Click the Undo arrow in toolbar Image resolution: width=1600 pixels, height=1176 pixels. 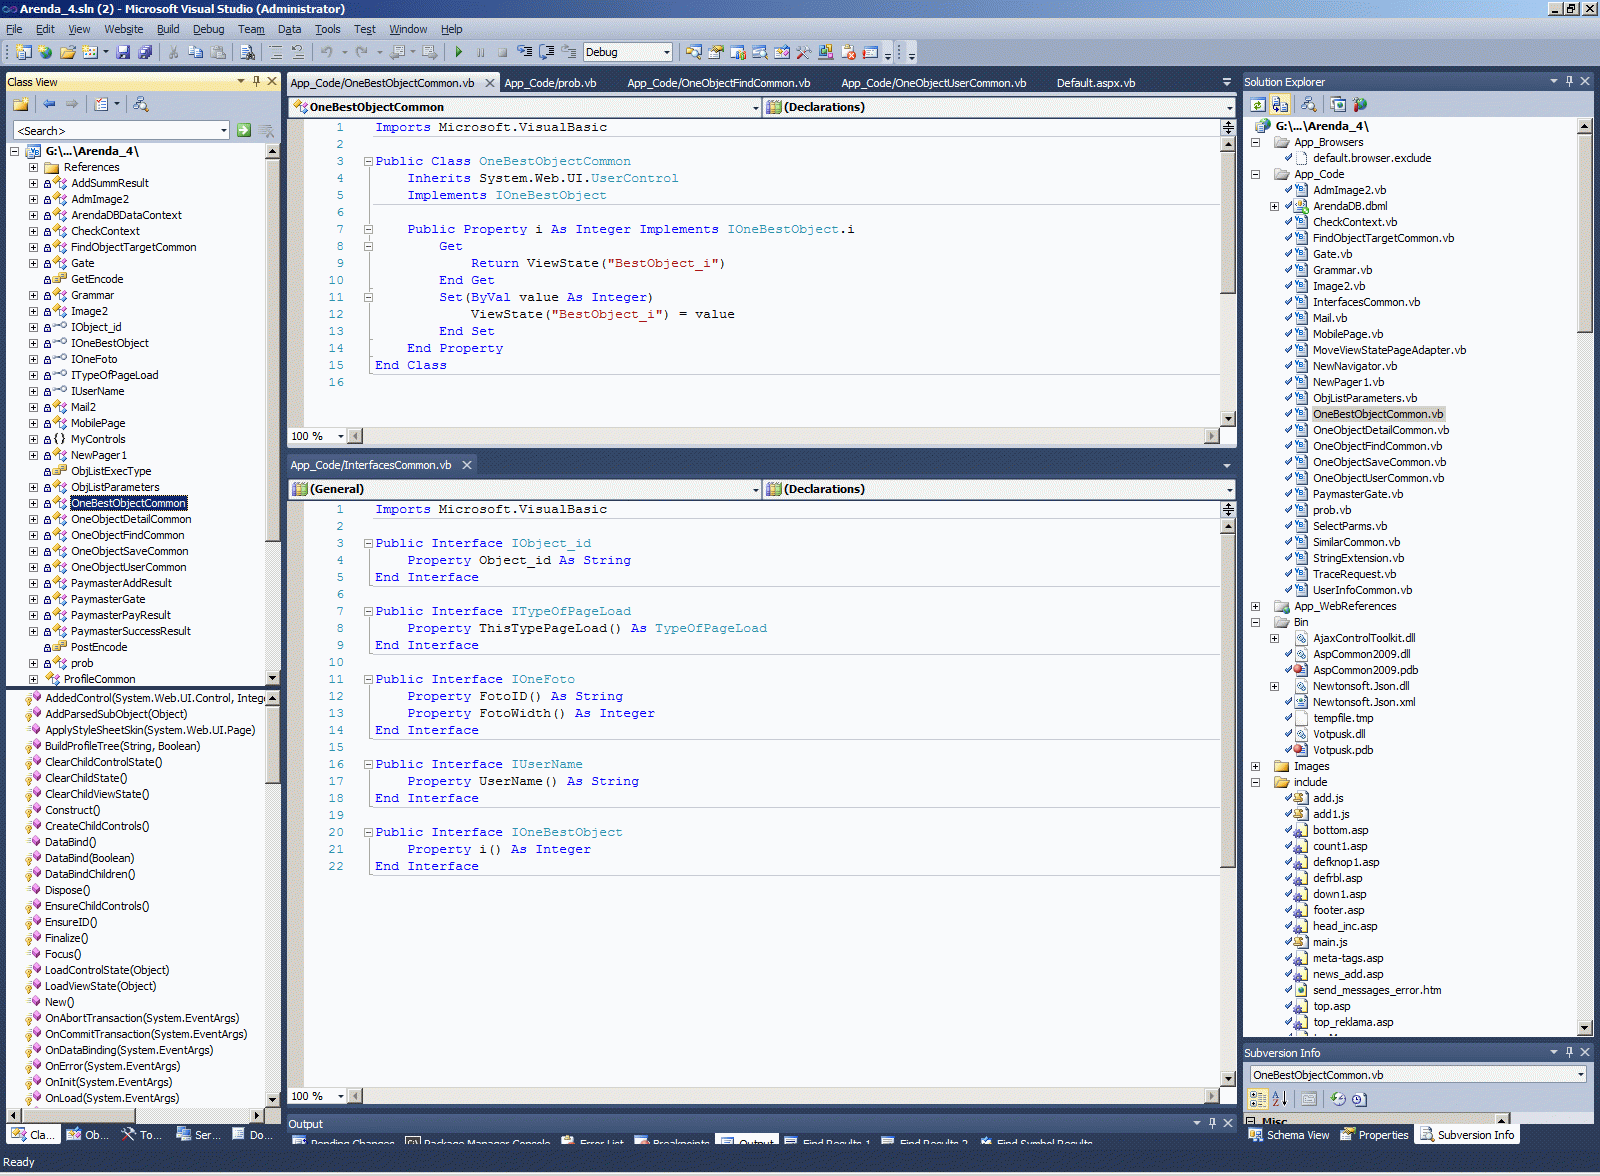click(x=326, y=52)
